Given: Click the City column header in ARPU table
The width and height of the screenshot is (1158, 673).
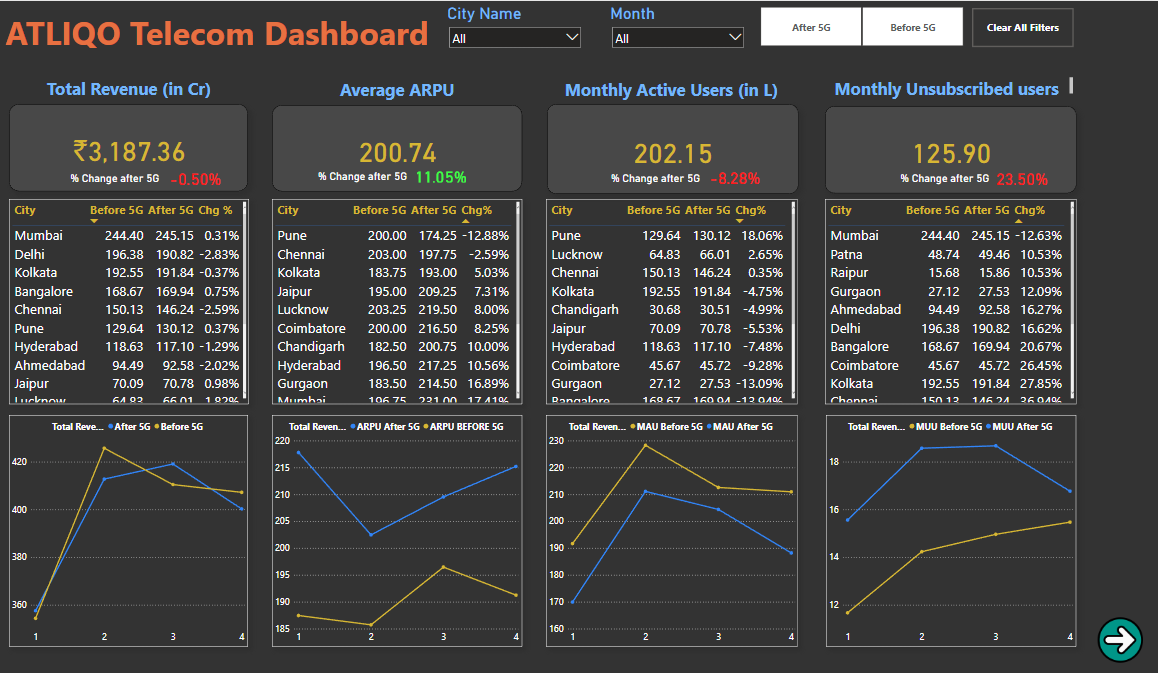Looking at the screenshot, I should pyautogui.click(x=288, y=210).
